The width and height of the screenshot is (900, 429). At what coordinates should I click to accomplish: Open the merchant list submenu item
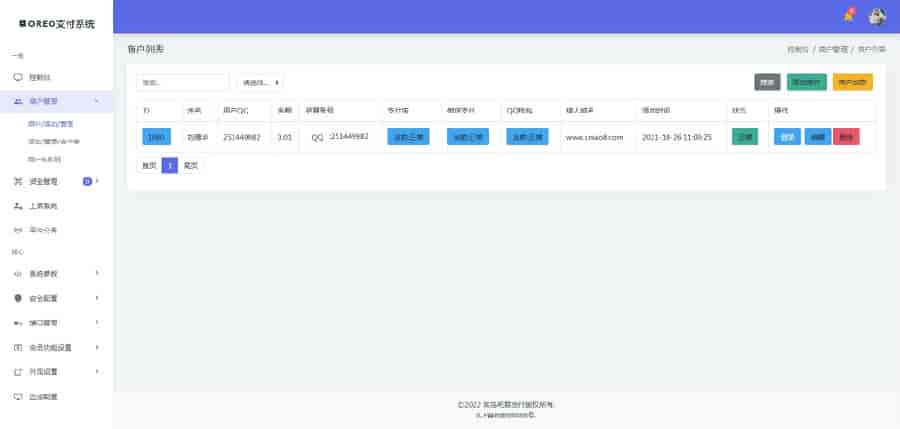[x=50, y=124]
